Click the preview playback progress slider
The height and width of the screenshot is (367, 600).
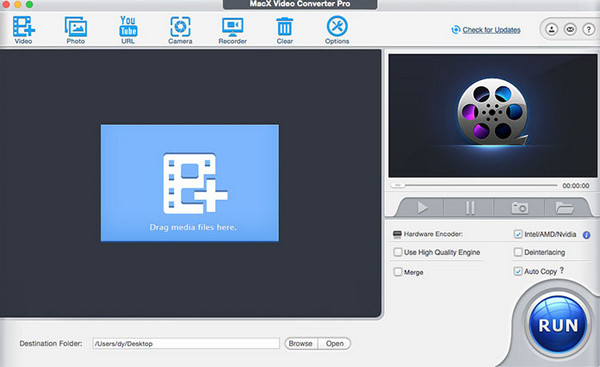(474, 185)
